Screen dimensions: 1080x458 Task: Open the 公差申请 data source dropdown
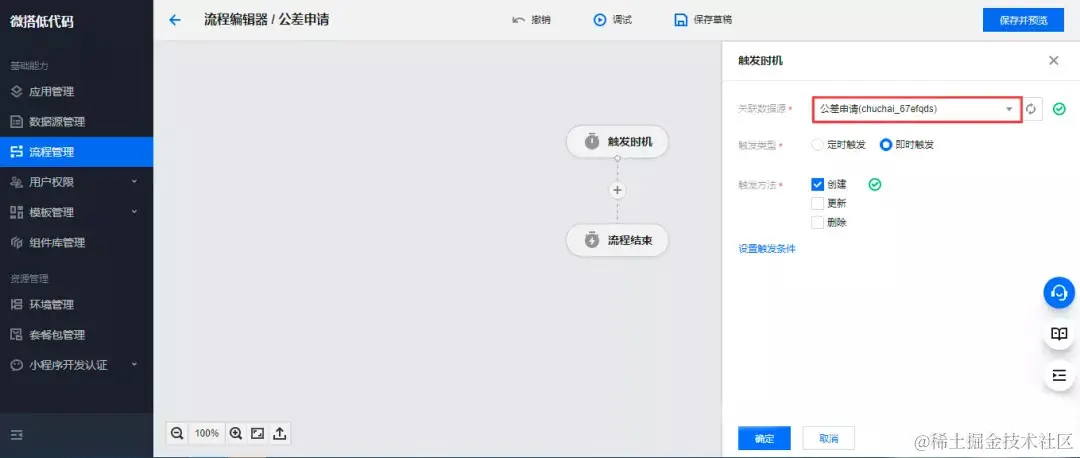coord(916,110)
